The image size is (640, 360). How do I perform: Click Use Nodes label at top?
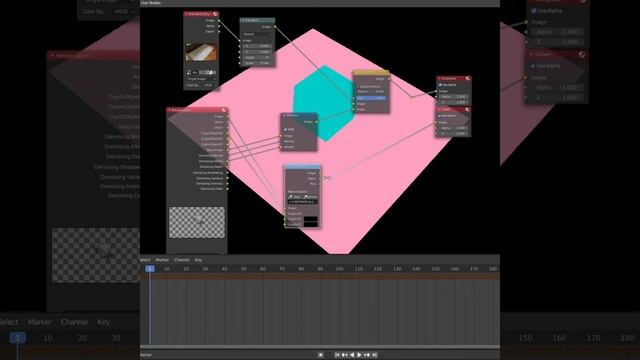(x=151, y=3)
